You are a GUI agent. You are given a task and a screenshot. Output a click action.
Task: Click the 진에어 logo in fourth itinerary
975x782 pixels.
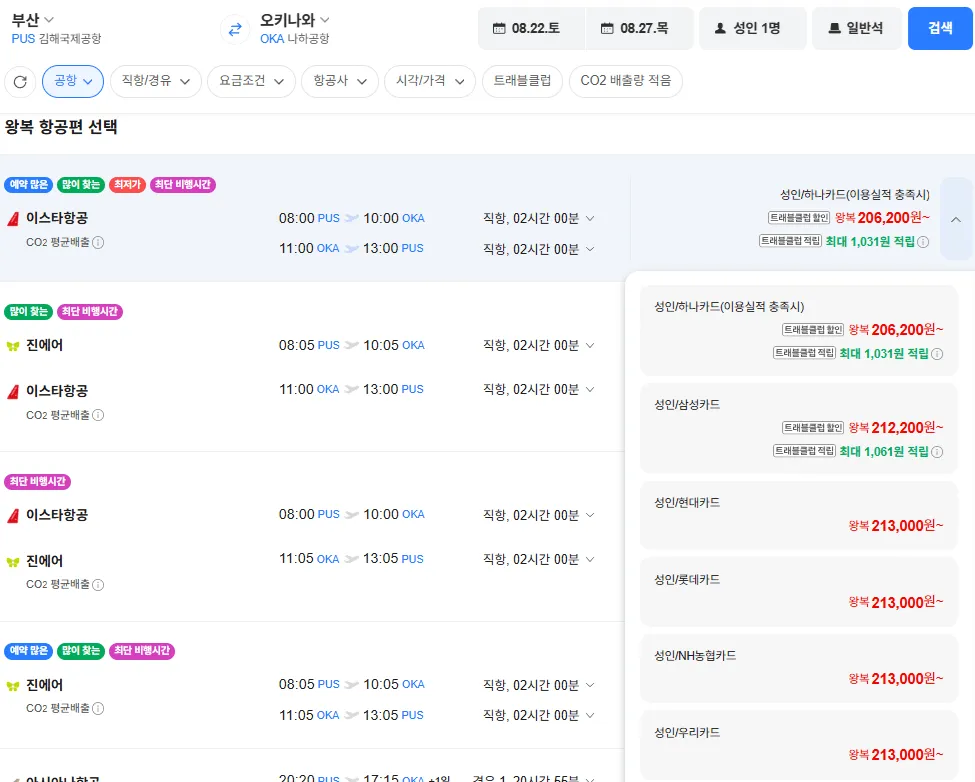click(13, 686)
